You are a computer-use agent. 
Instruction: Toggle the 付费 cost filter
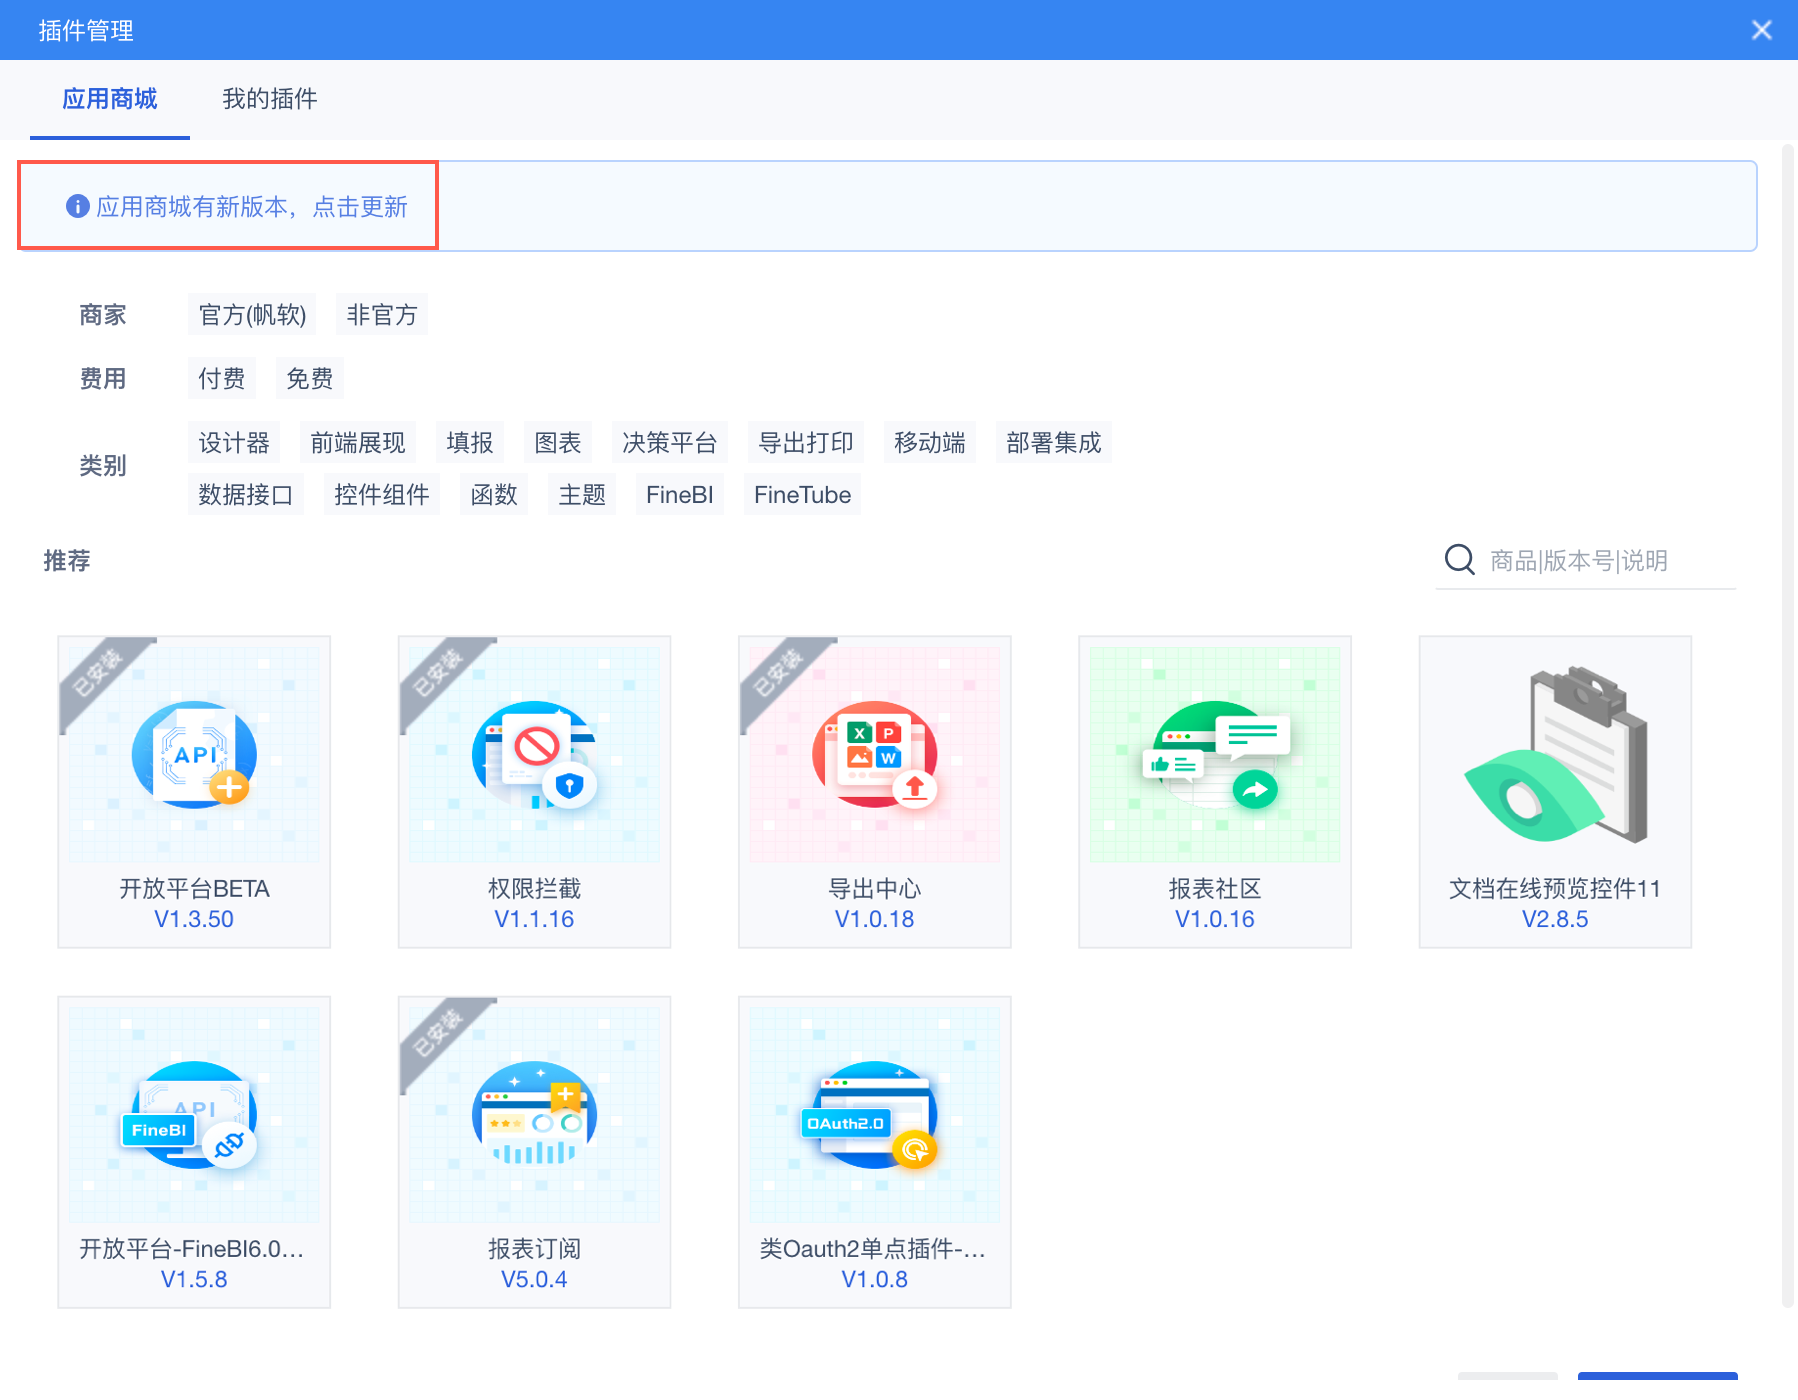222,379
